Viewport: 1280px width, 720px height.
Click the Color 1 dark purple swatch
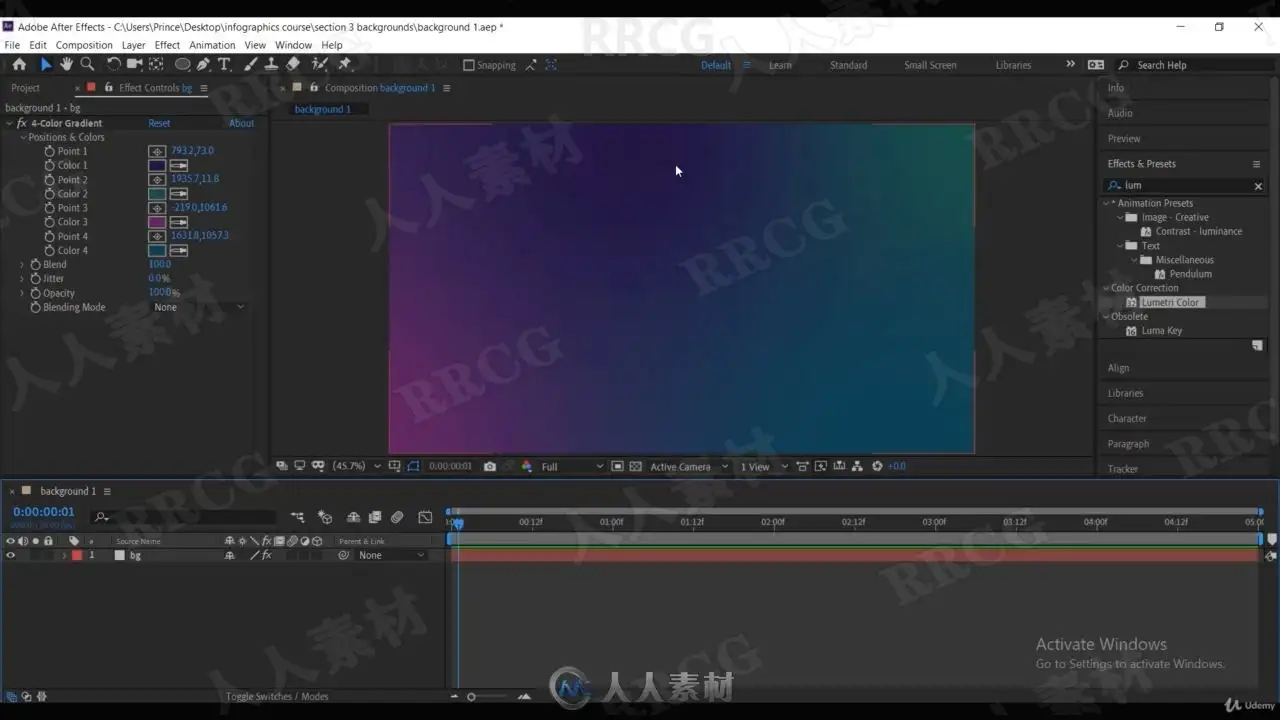[x=157, y=165]
